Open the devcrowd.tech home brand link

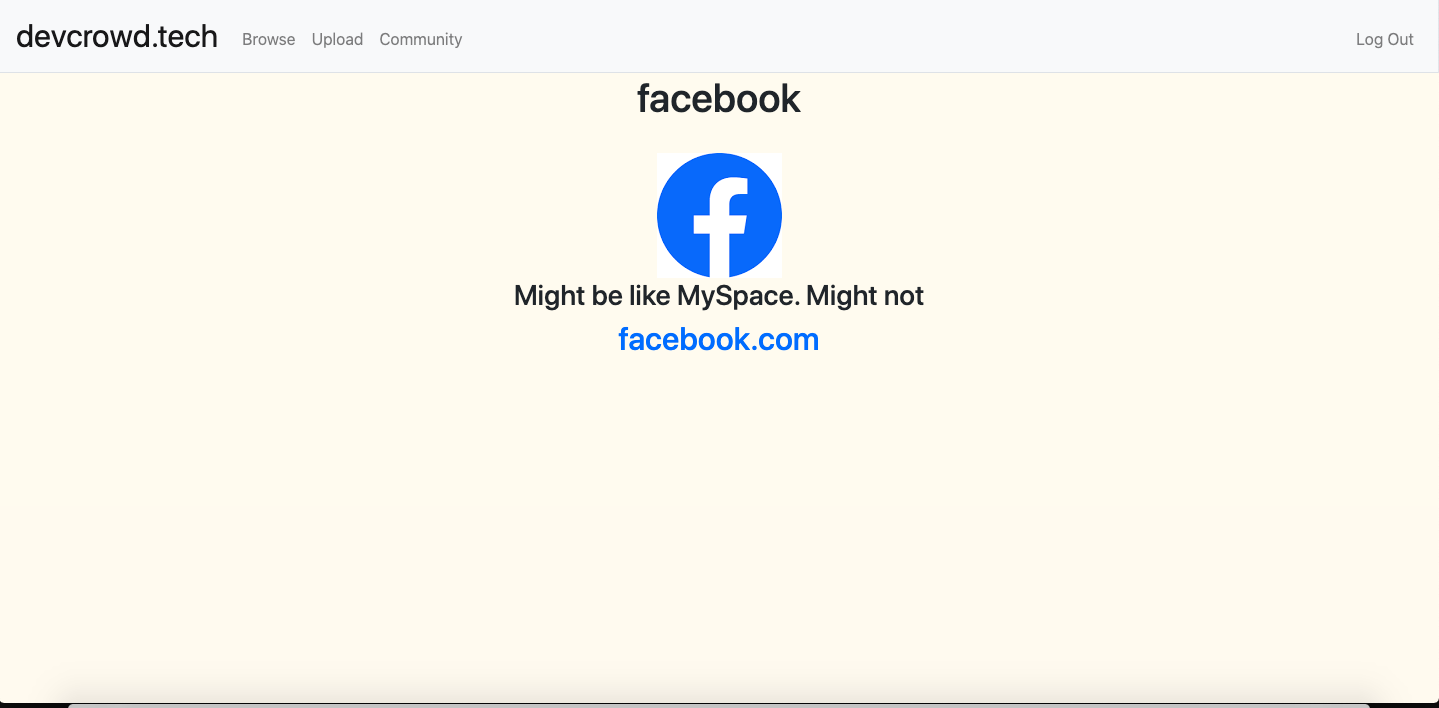(x=117, y=37)
